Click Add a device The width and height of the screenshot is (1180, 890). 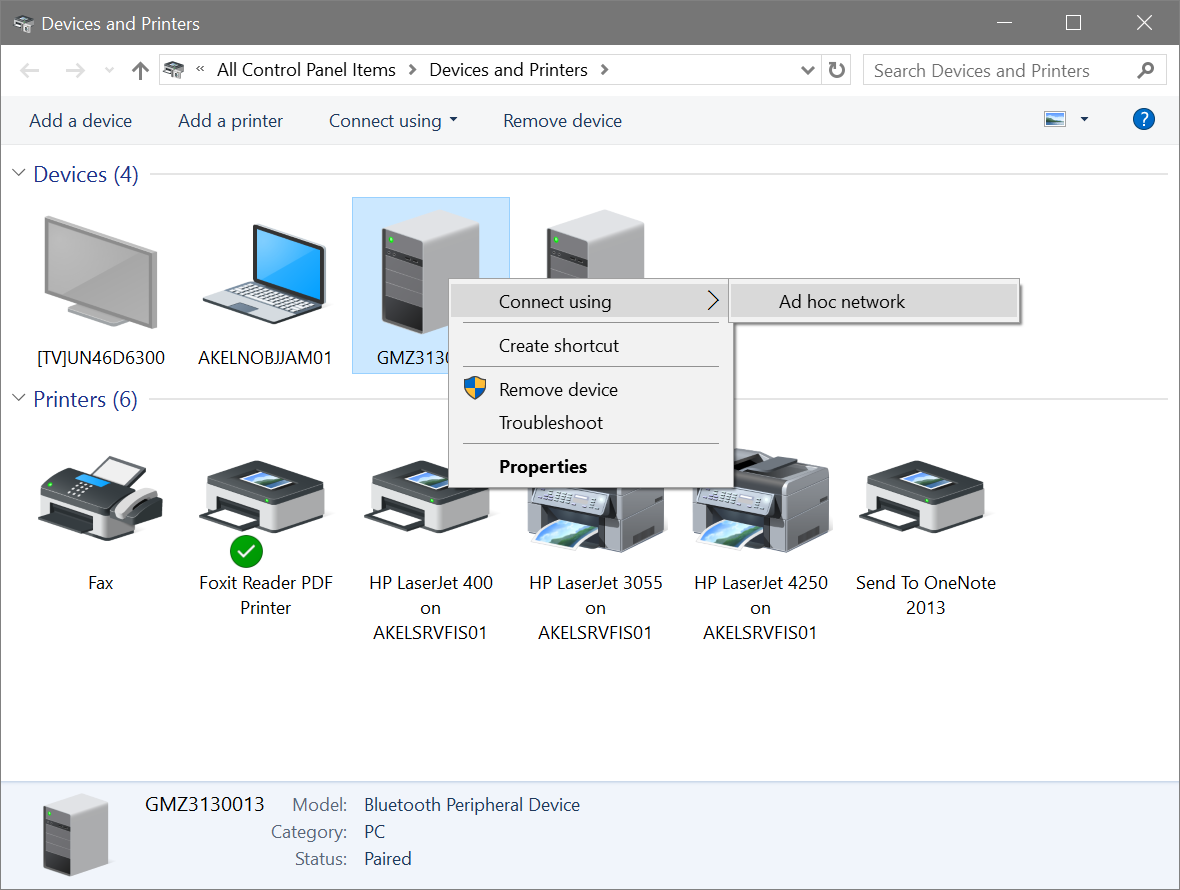80,120
